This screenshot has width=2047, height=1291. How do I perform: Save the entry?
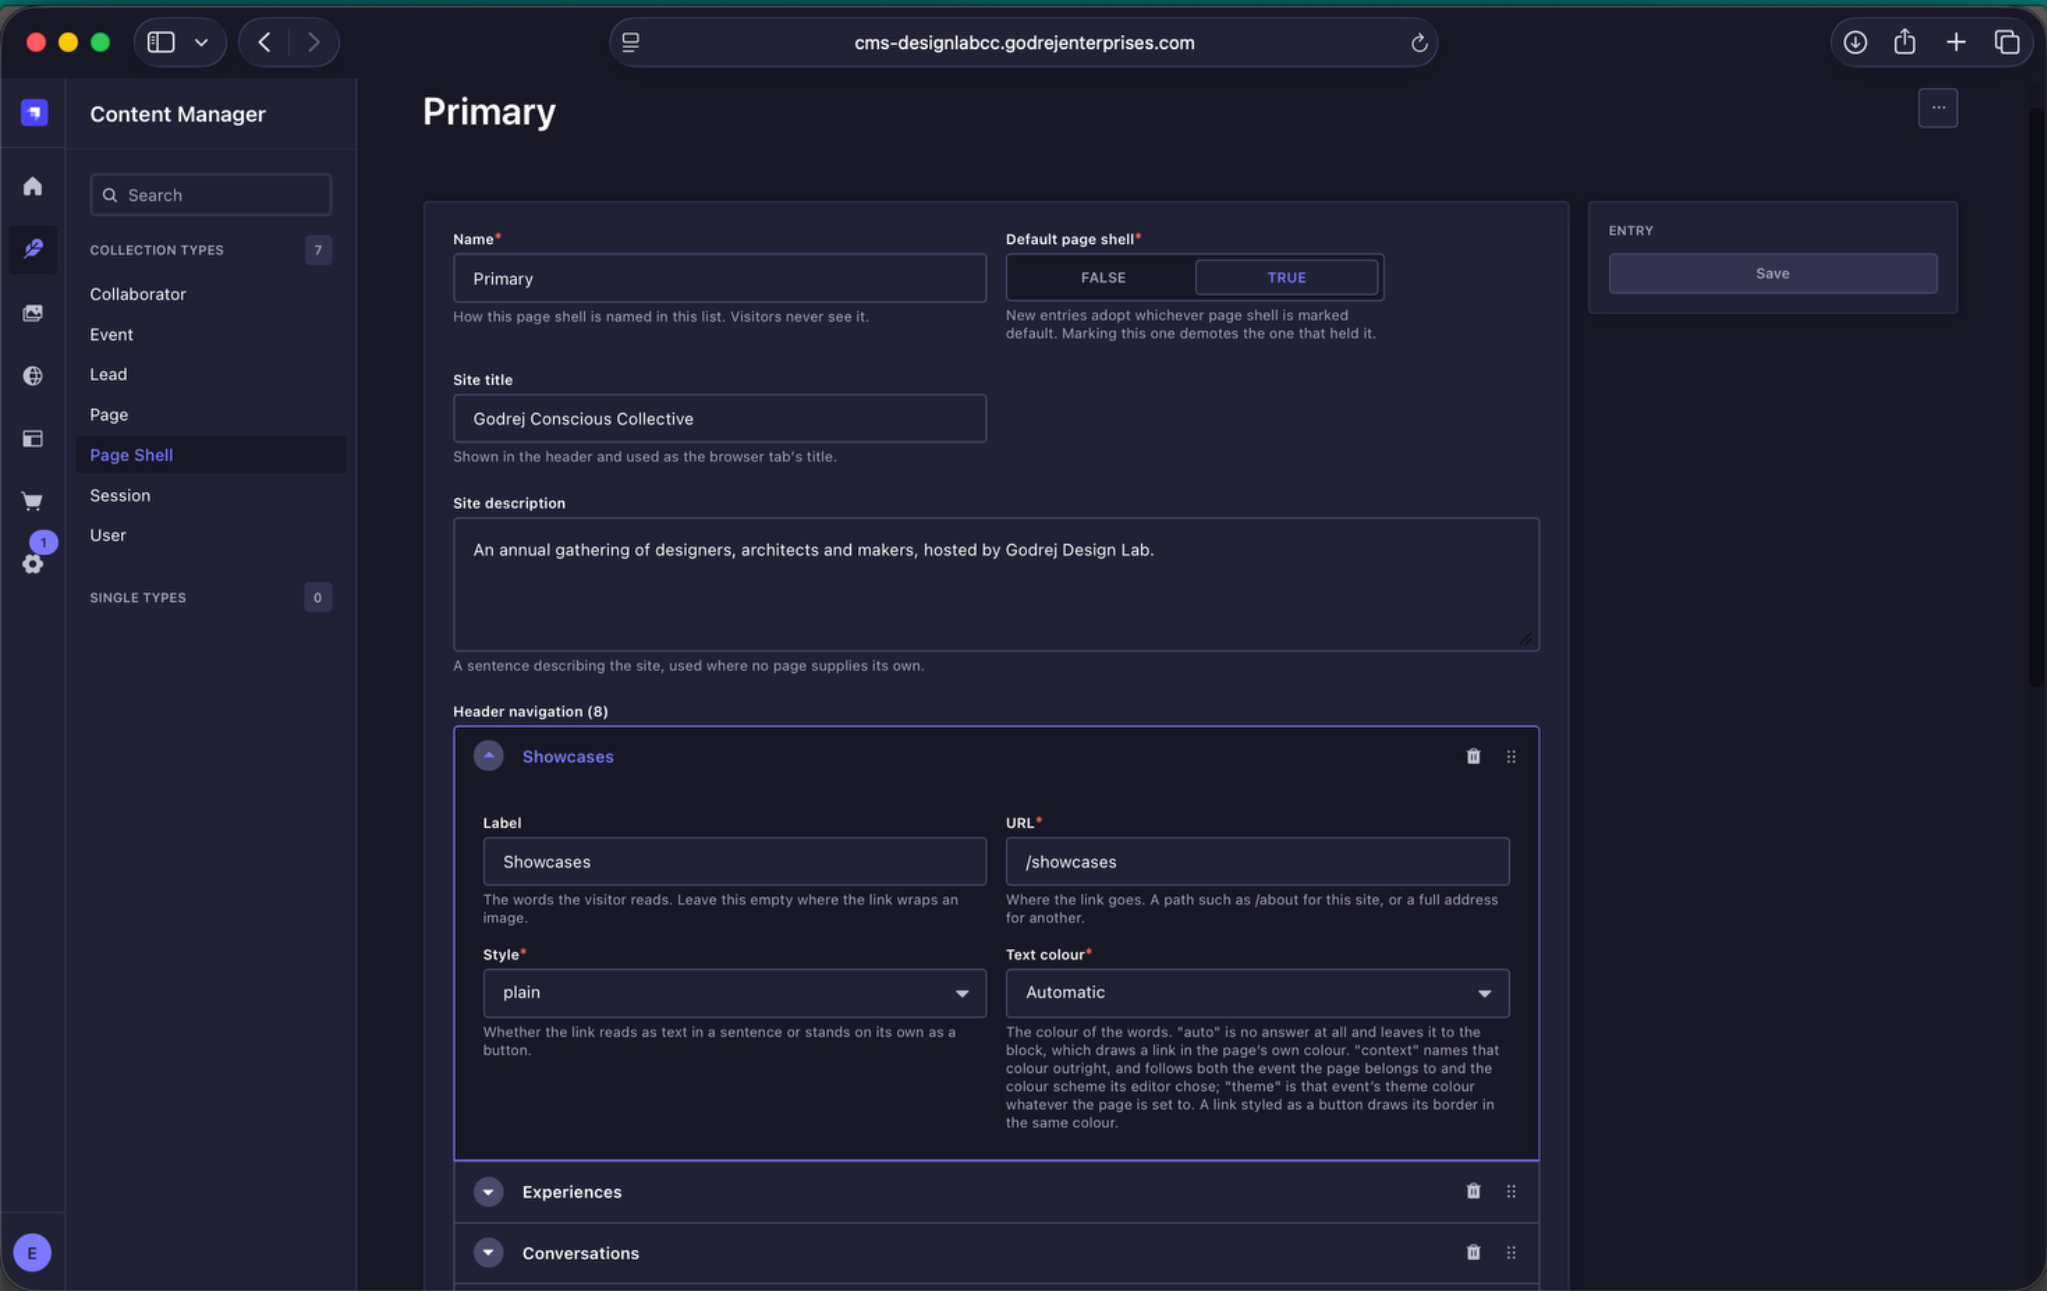[x=1772, y=273]
